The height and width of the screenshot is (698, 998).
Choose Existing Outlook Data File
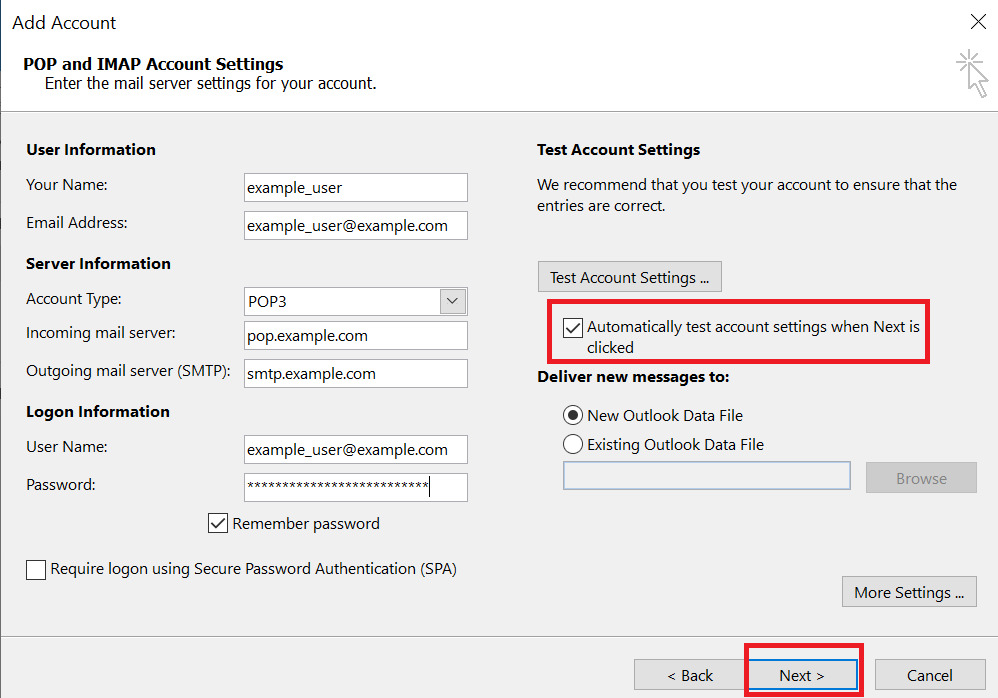pos(573,444)
